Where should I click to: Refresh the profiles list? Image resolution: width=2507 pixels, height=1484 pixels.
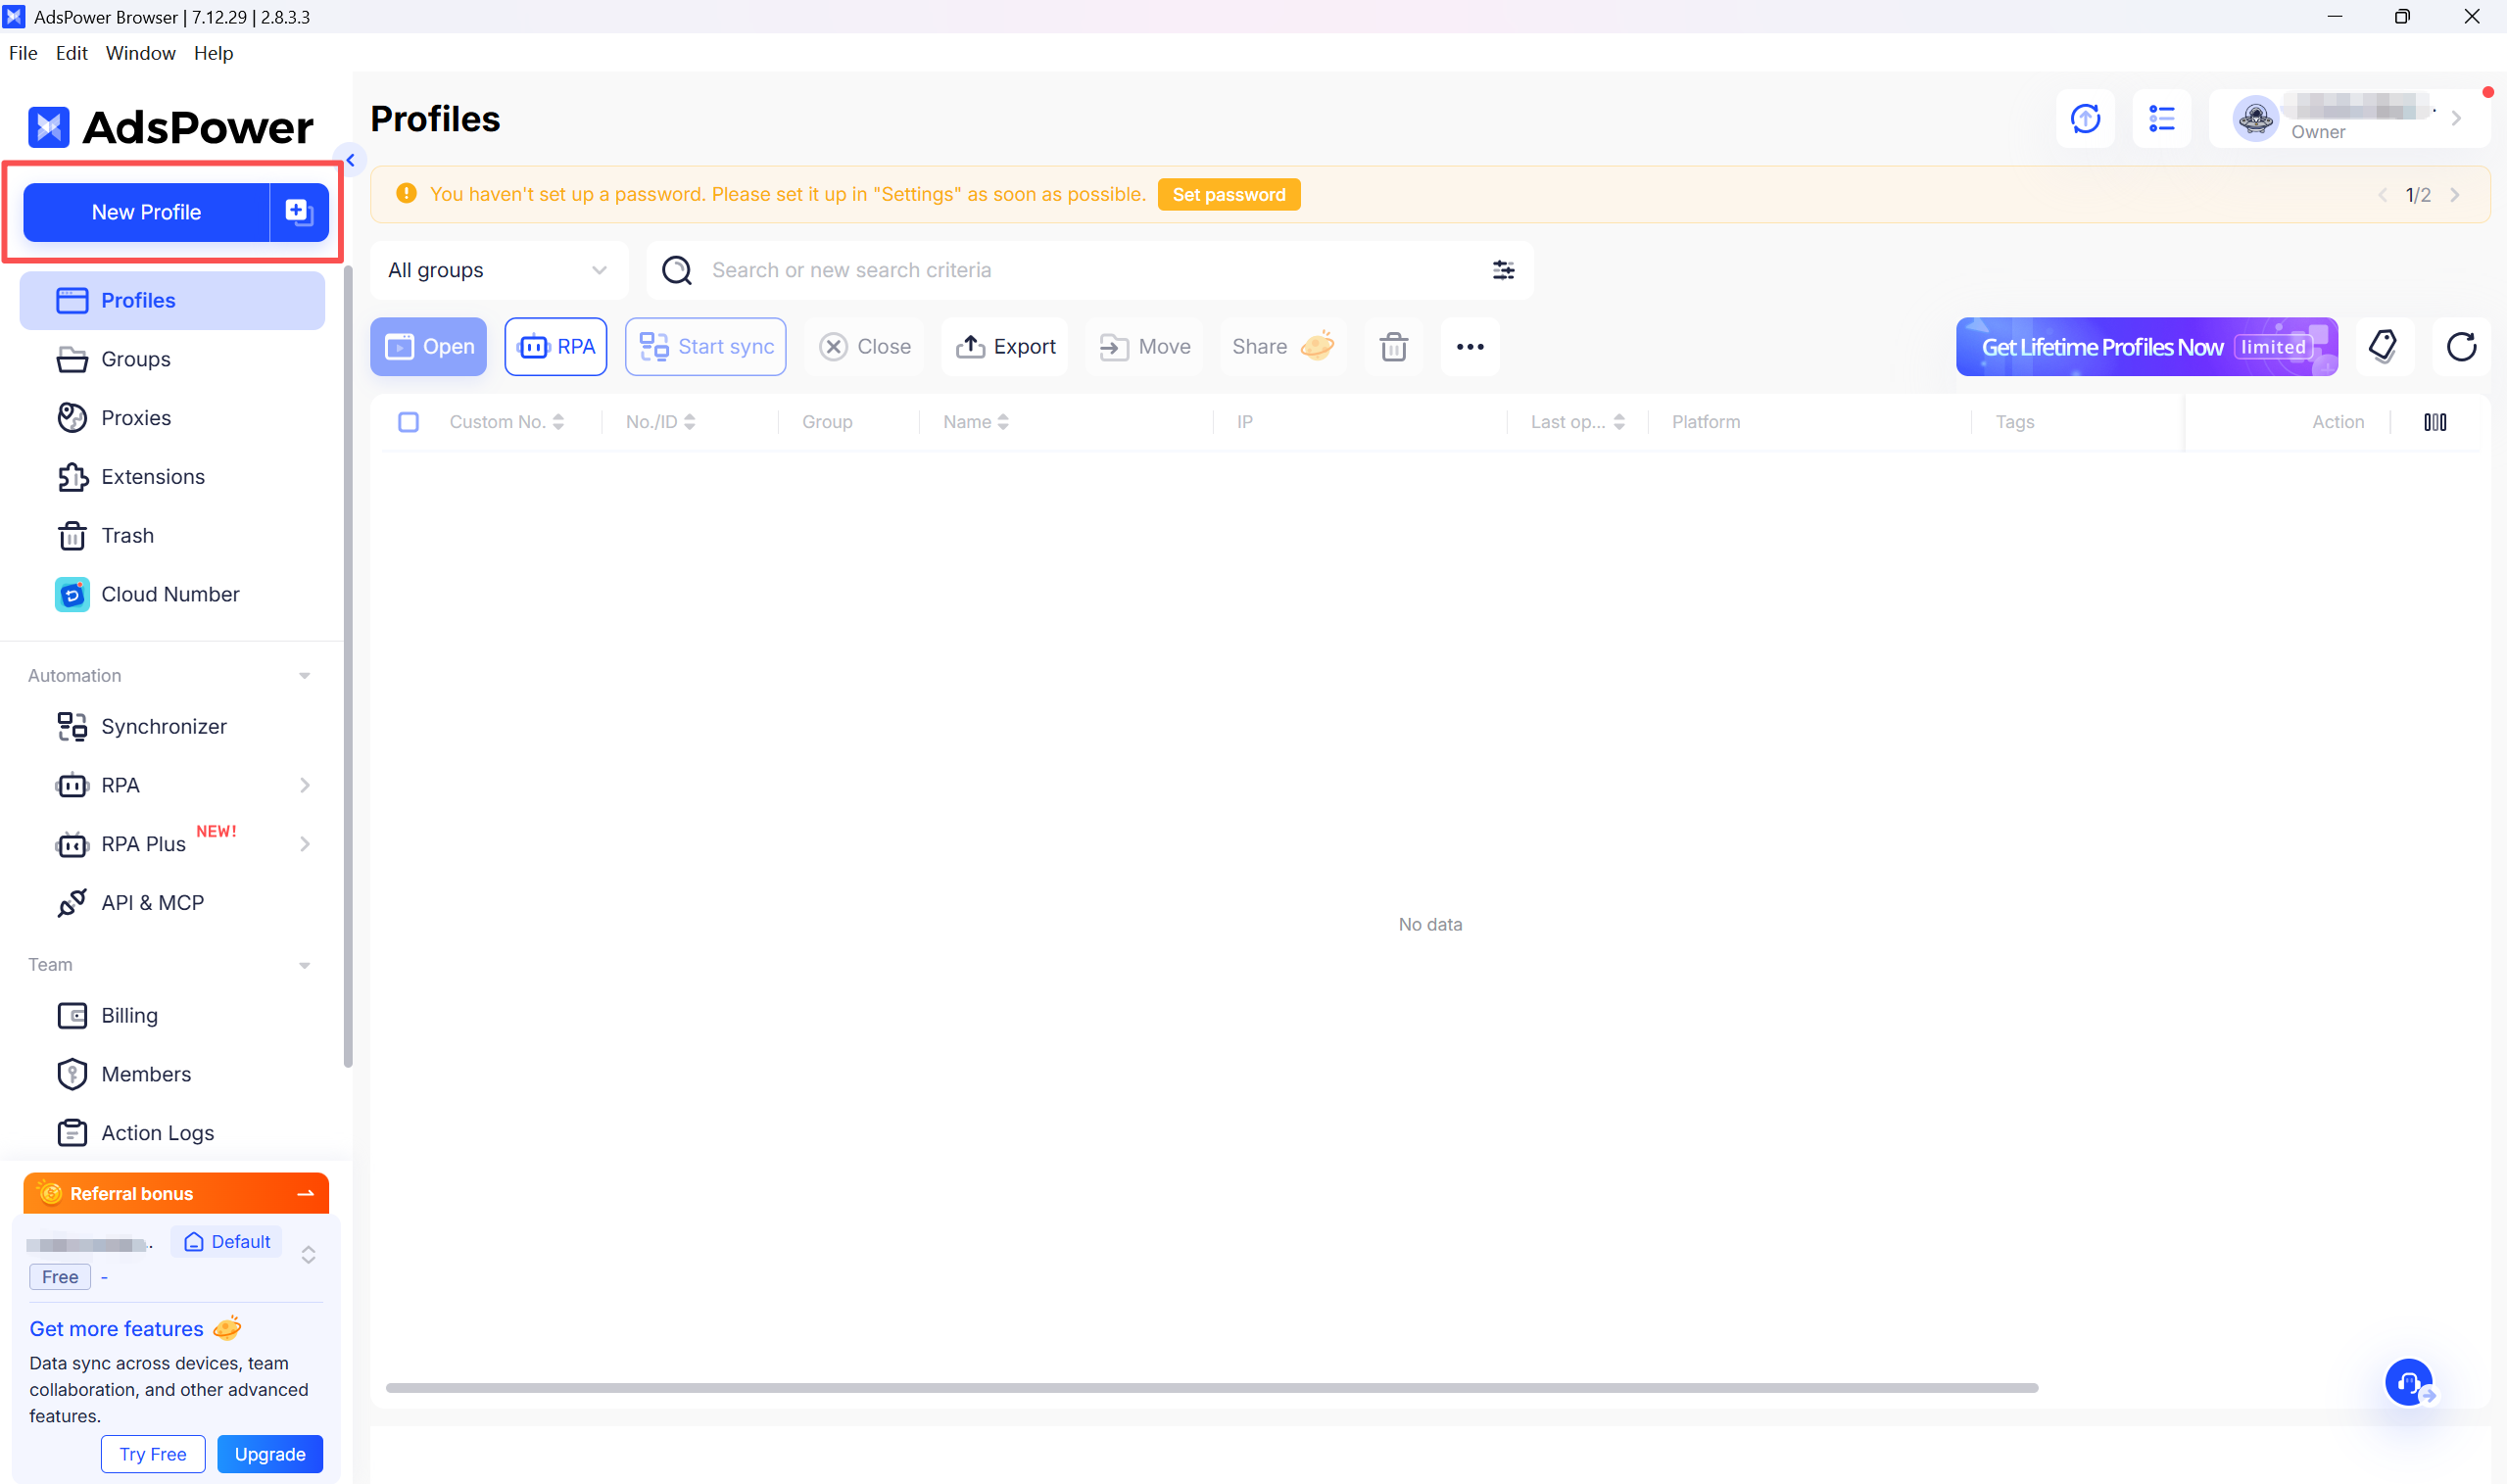2461,347
